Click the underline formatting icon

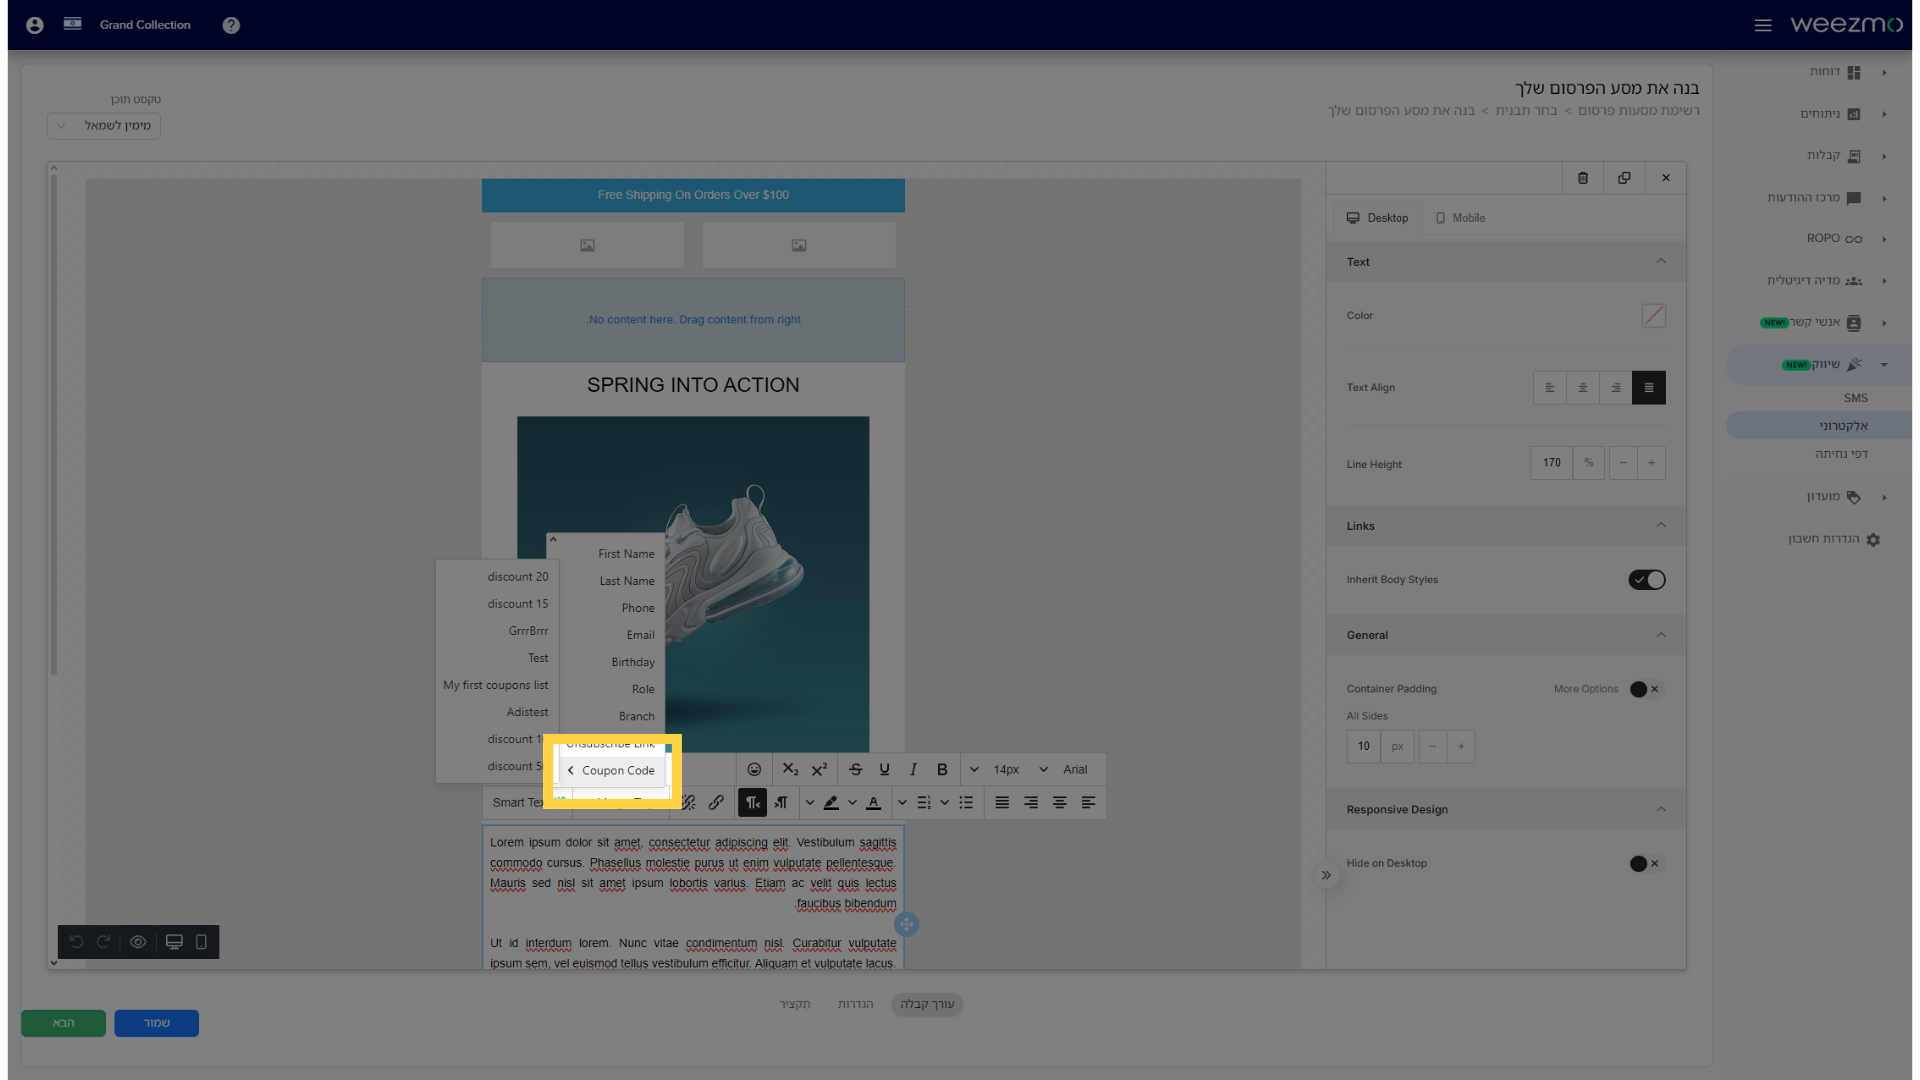pyautogui.click(x=884, y=769)
